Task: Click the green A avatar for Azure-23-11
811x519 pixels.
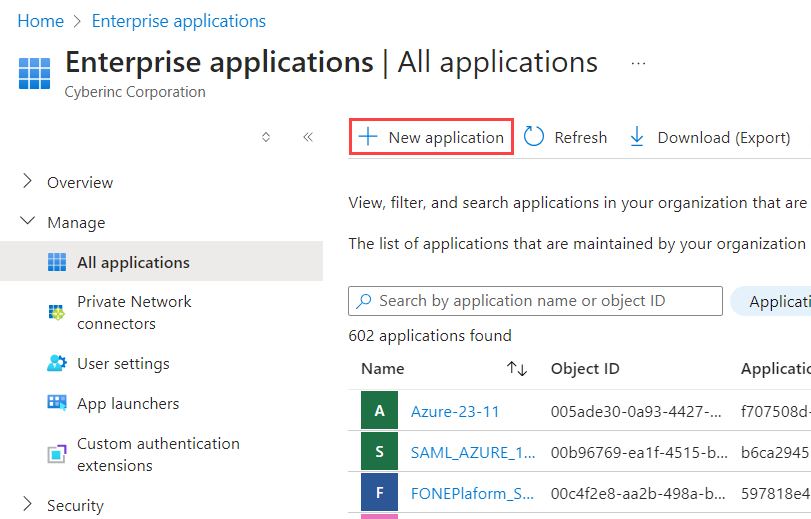Action: point(380,410)
